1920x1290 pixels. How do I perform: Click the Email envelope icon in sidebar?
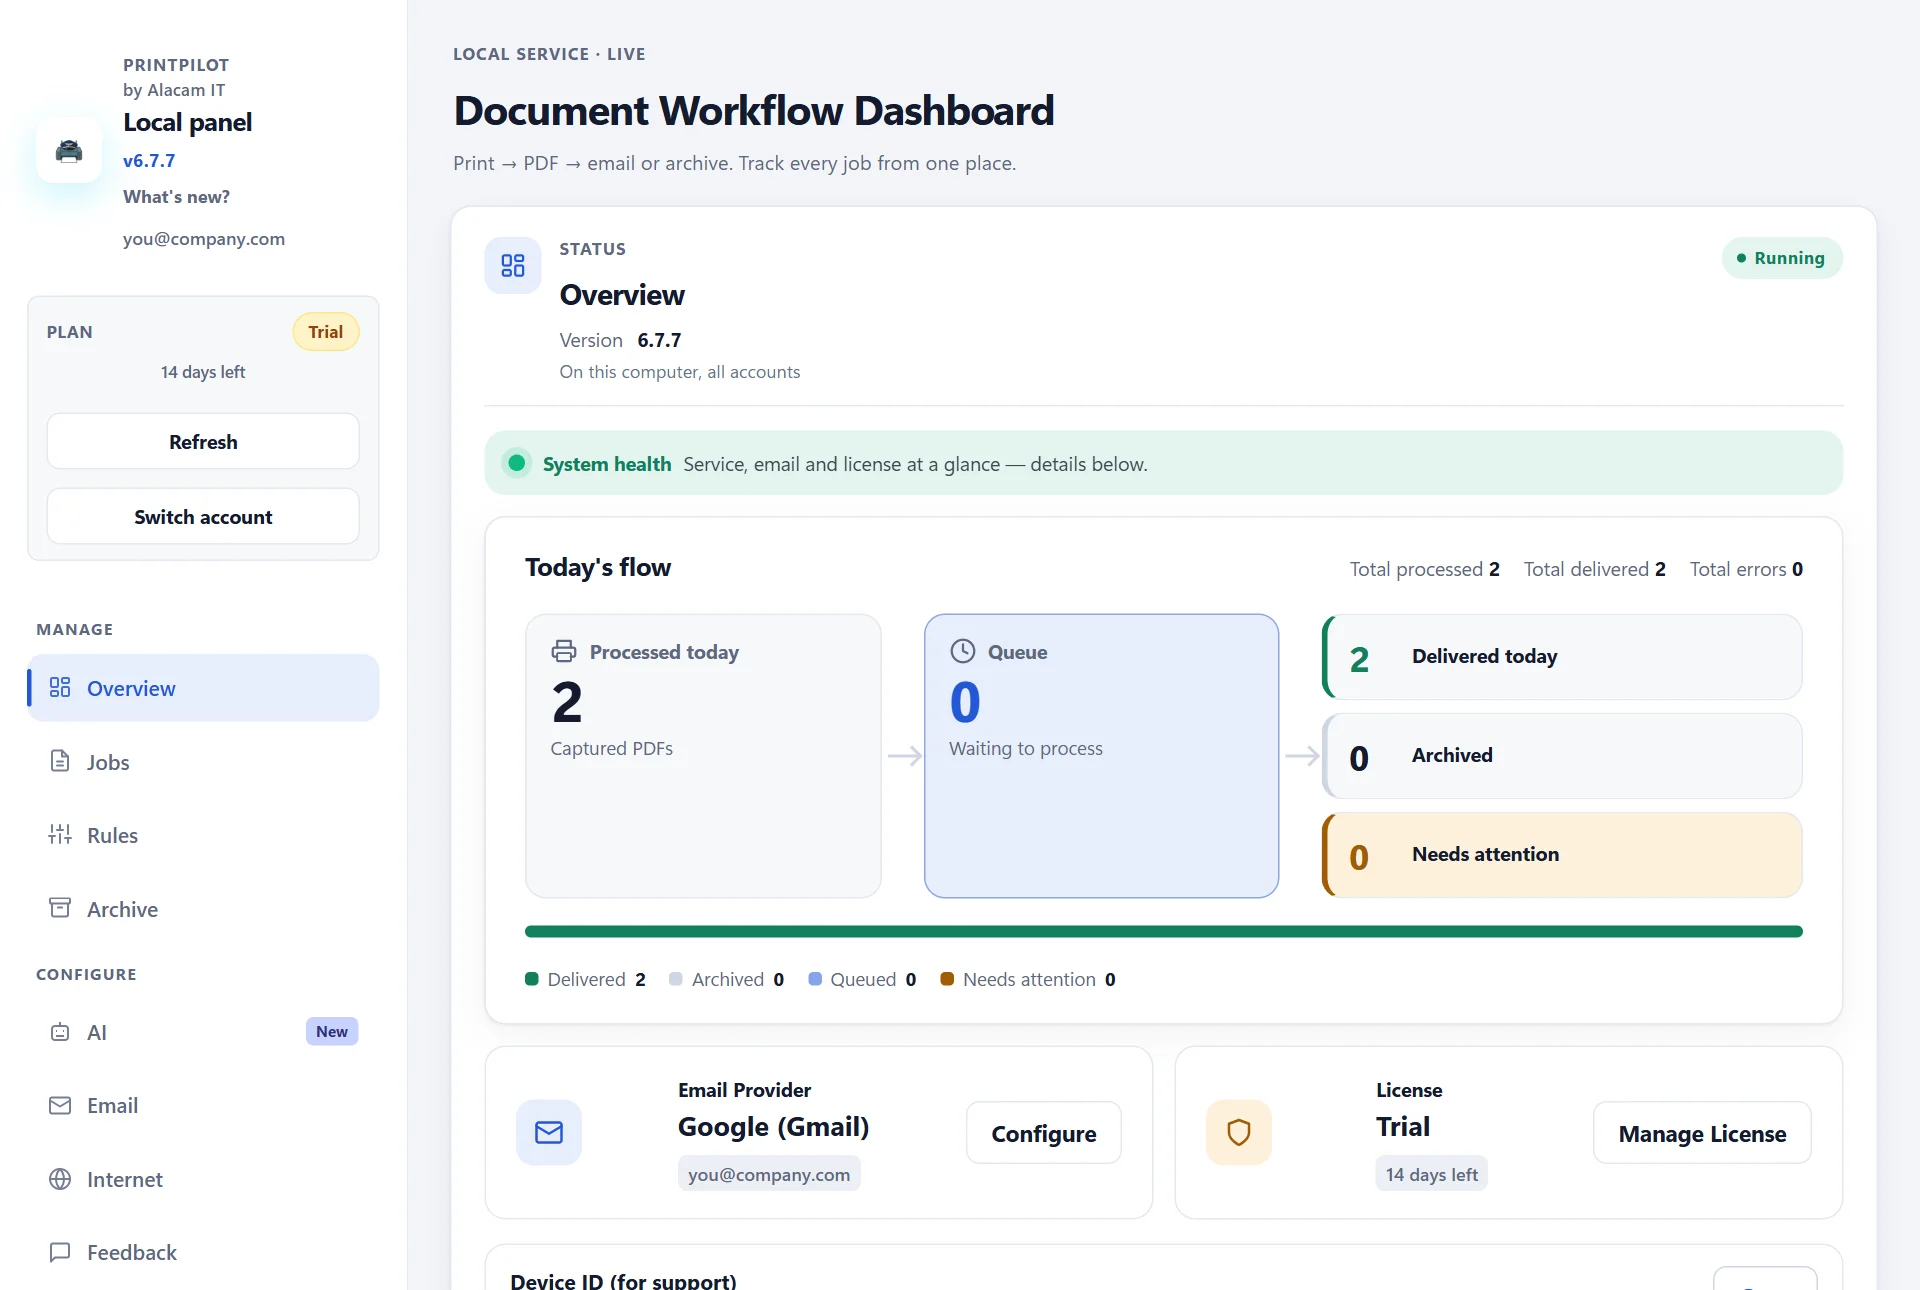click(x=60, y=1105)
